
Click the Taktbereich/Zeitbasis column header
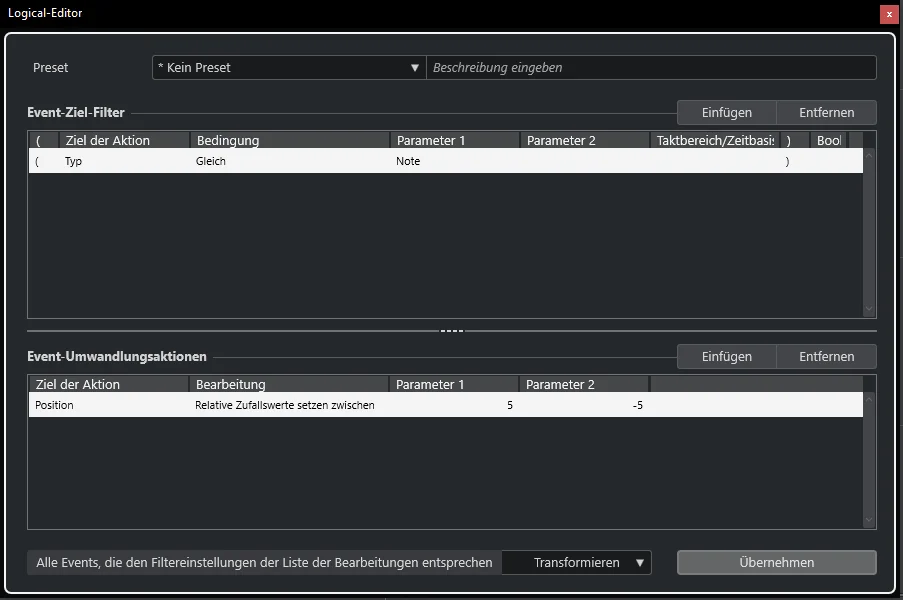[x=715, y=140]
